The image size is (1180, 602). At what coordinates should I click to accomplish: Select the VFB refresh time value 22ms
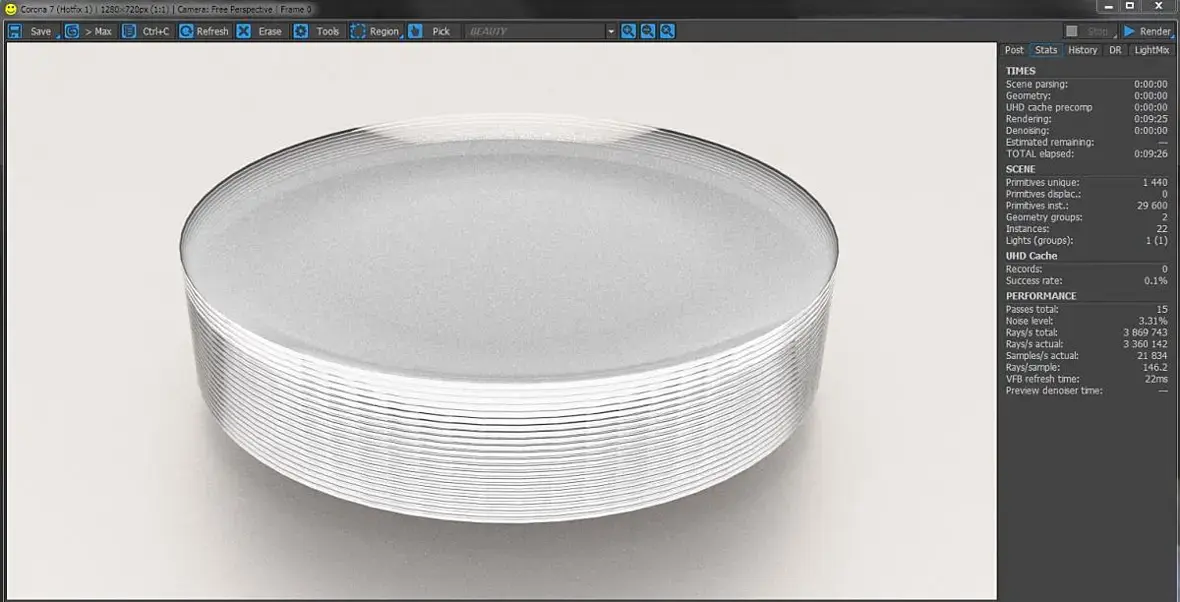click(1158, 379)
